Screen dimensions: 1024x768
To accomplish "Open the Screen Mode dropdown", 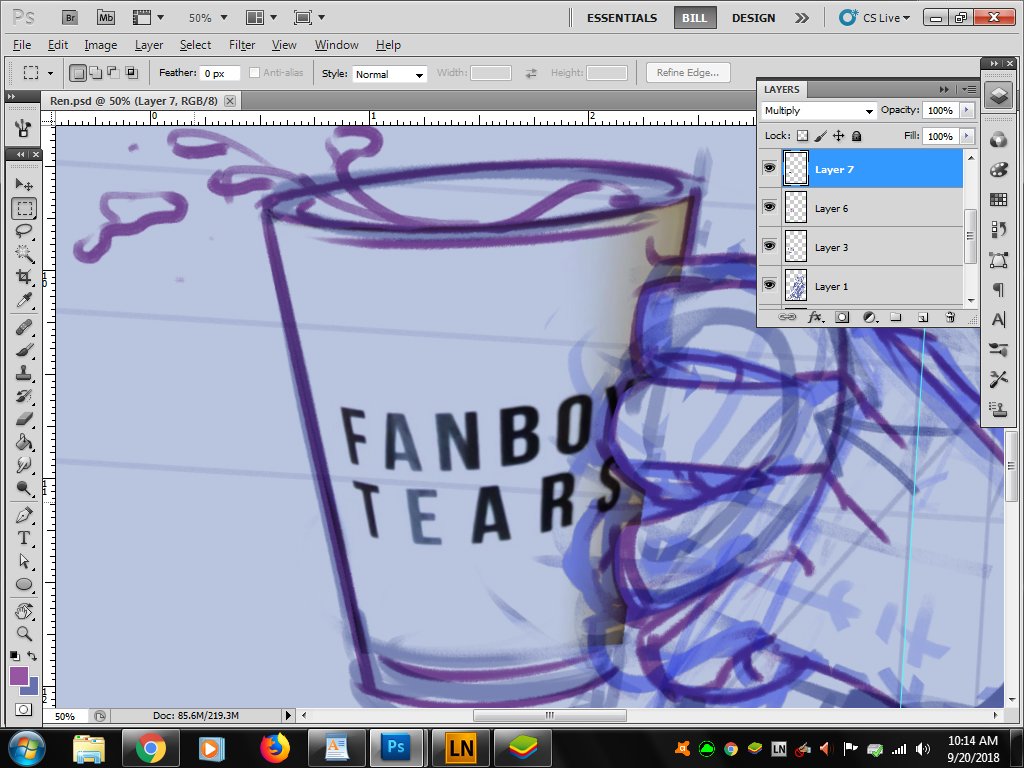I will [x=309, y=18].
